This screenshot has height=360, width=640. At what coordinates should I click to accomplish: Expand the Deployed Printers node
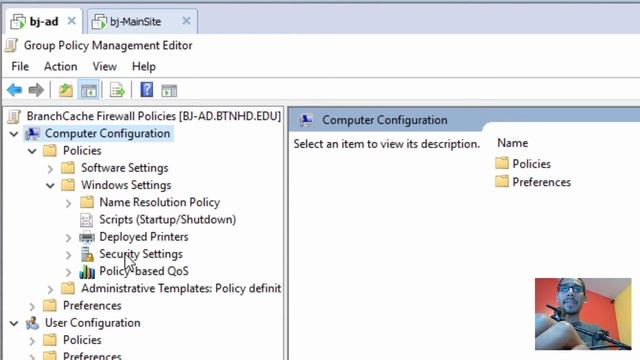coord(69,238)
